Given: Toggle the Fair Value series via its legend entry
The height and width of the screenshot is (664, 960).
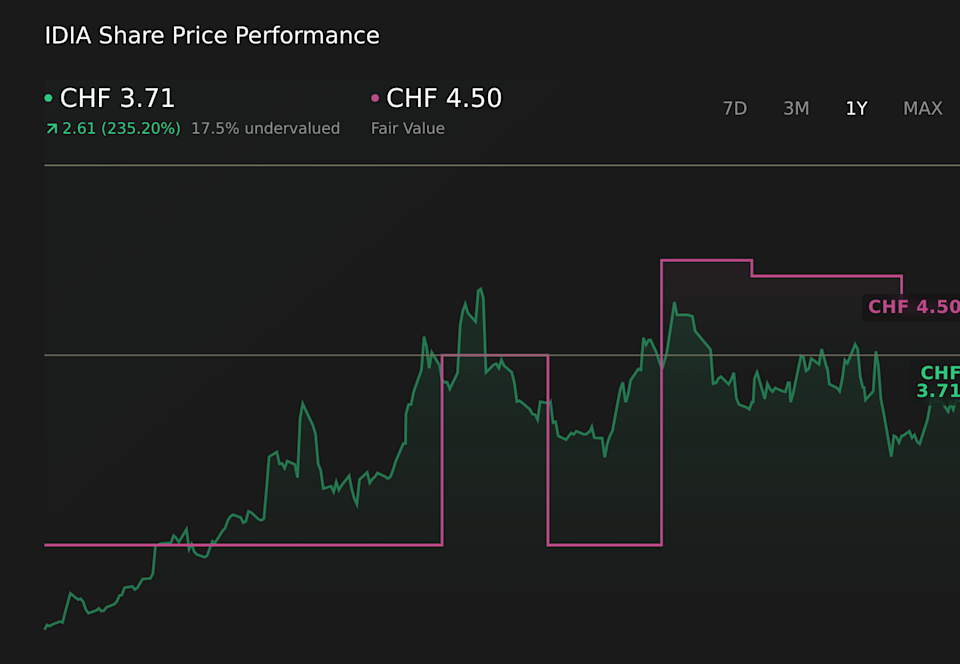Looking at the screenshot, I should coord(443,98).
